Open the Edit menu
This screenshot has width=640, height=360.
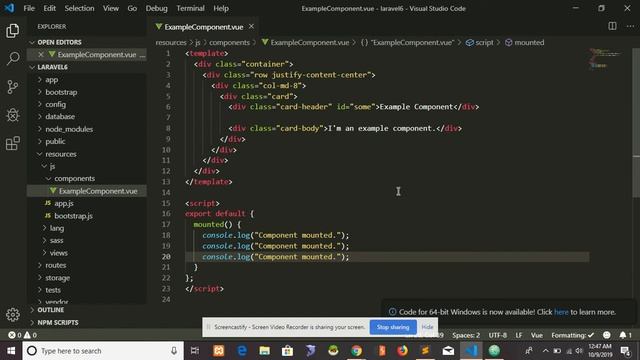[x=49, y=8]
